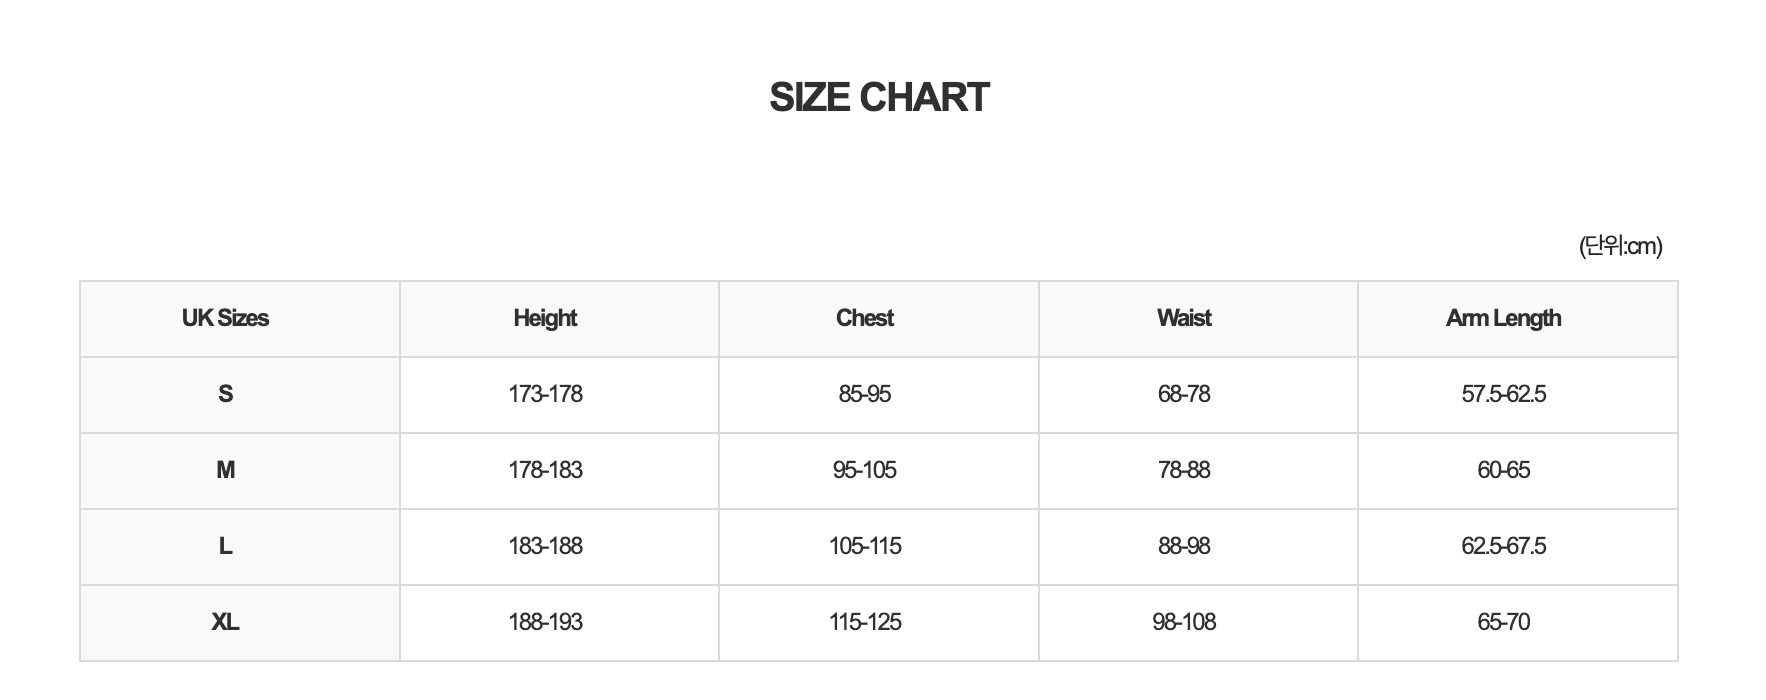Select the Waist column header
Screen dimensions: 1766x700
click(x=1184, y=318)
